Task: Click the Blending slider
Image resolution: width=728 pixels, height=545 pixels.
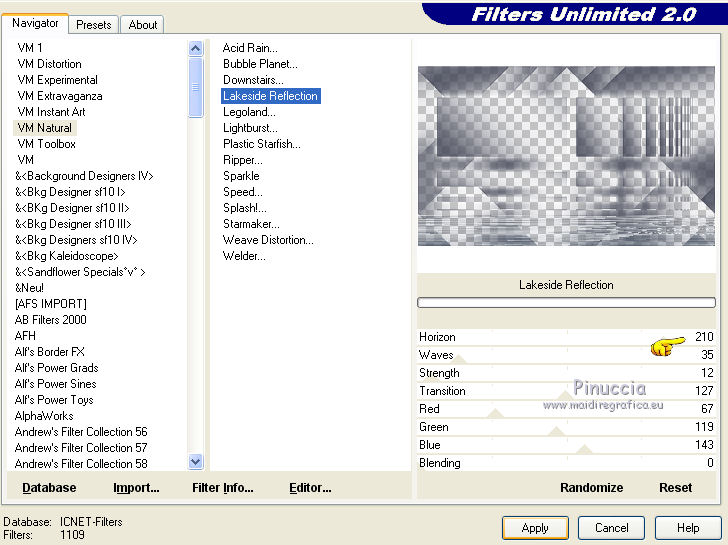Action: pos(566,463)
